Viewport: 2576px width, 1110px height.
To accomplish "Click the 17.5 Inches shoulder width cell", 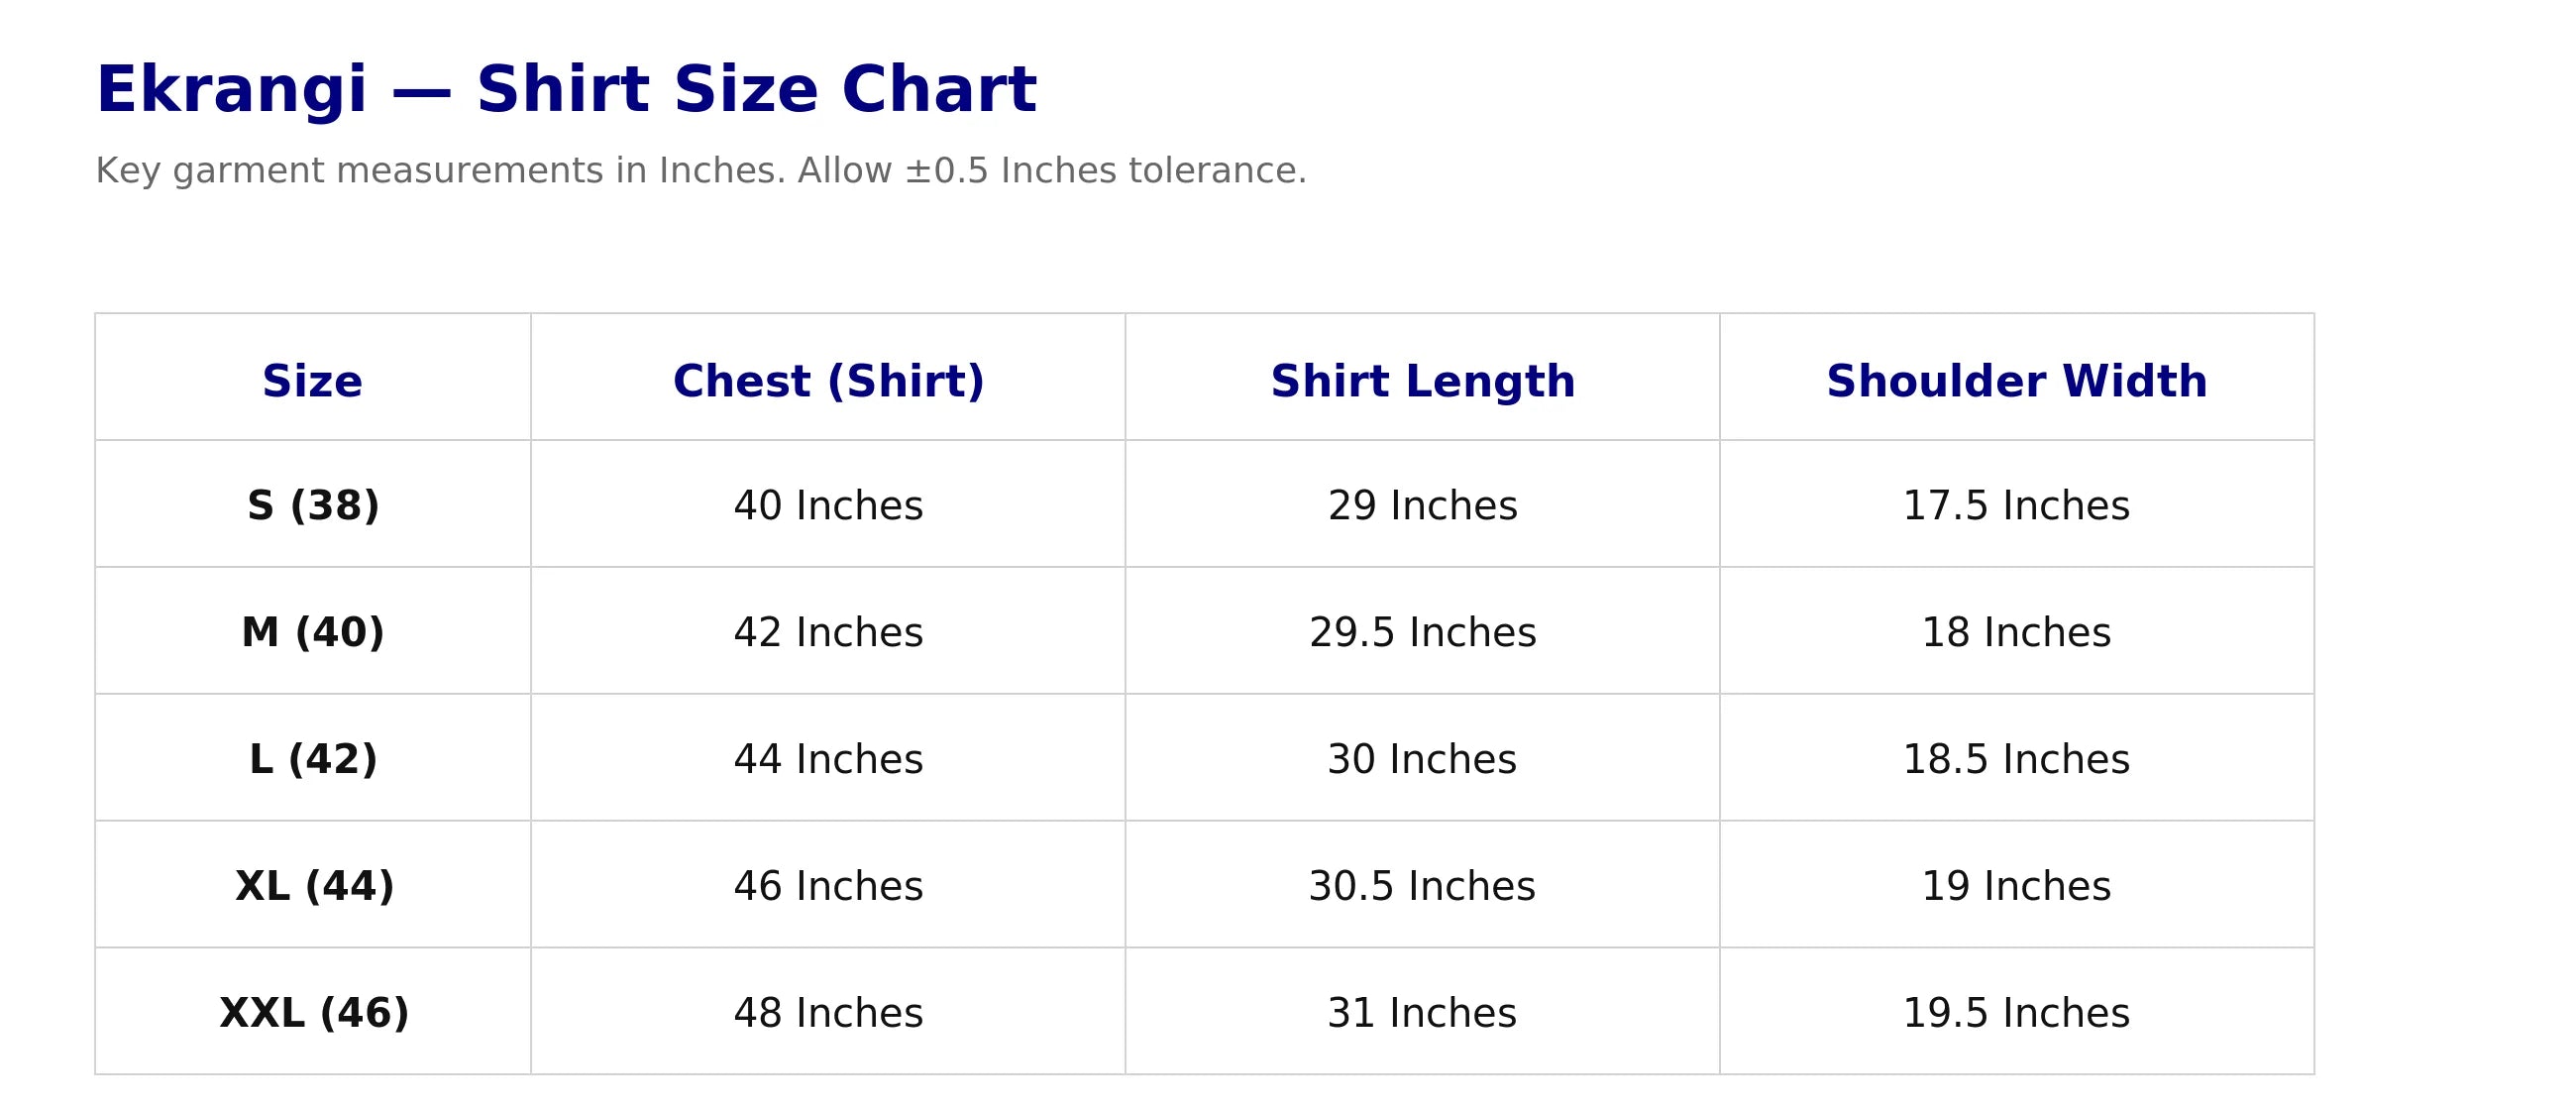I will [2016, 505].
